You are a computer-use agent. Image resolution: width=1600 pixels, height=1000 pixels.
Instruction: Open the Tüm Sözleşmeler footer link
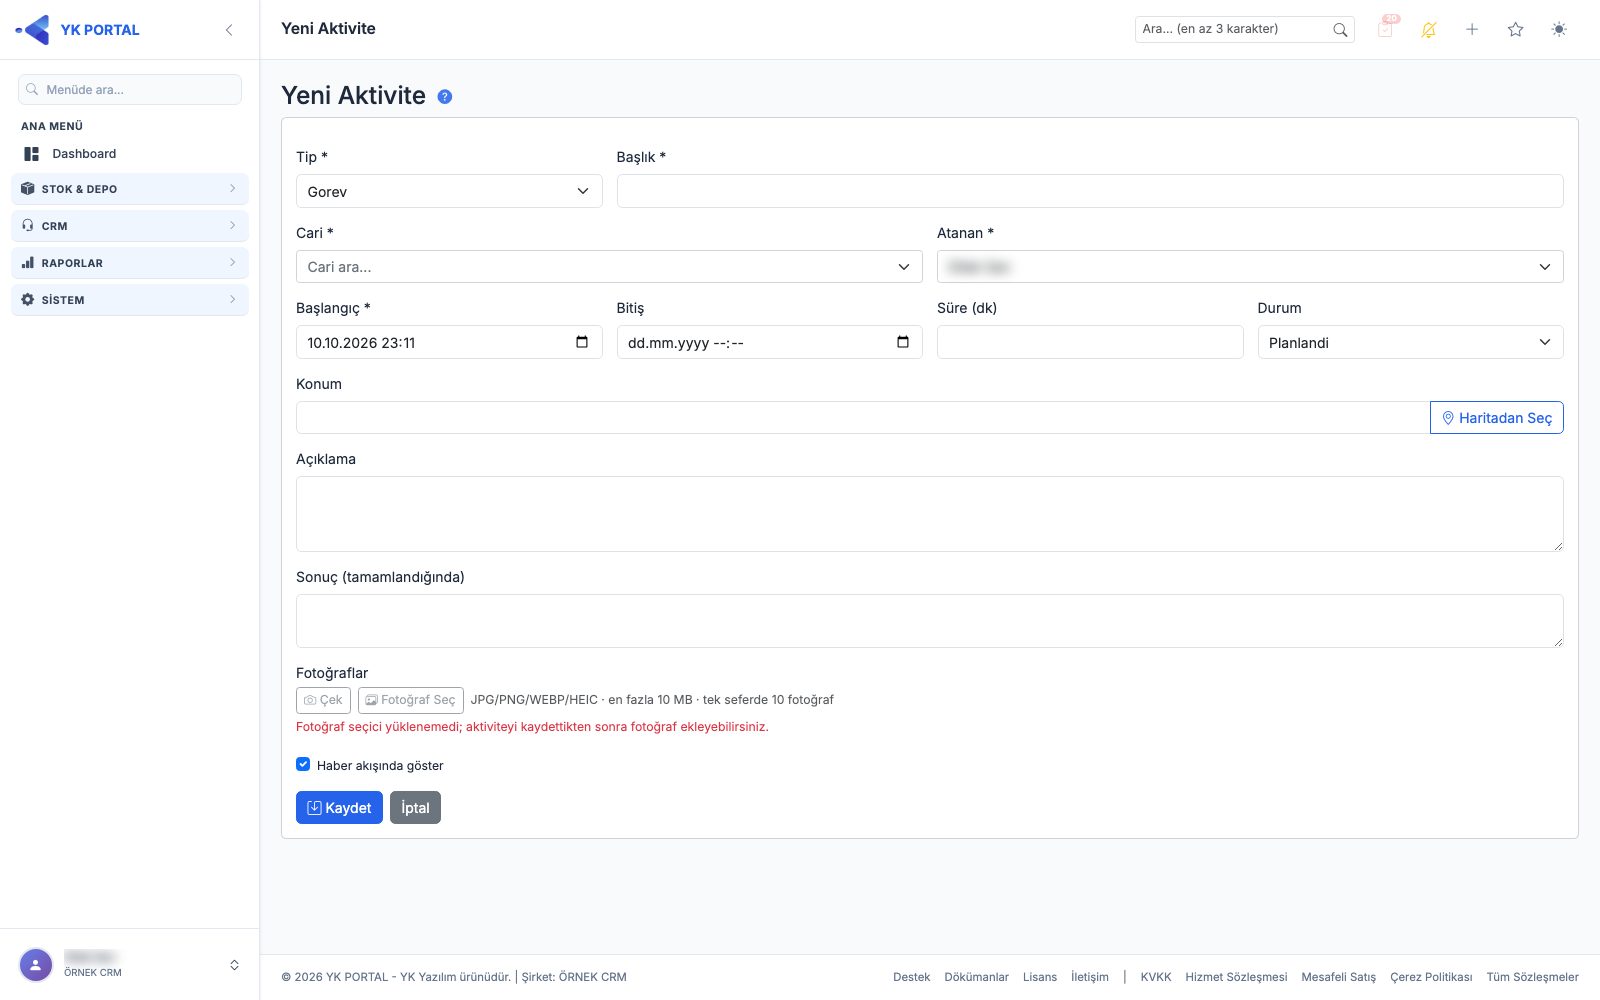coord(1533,977)
